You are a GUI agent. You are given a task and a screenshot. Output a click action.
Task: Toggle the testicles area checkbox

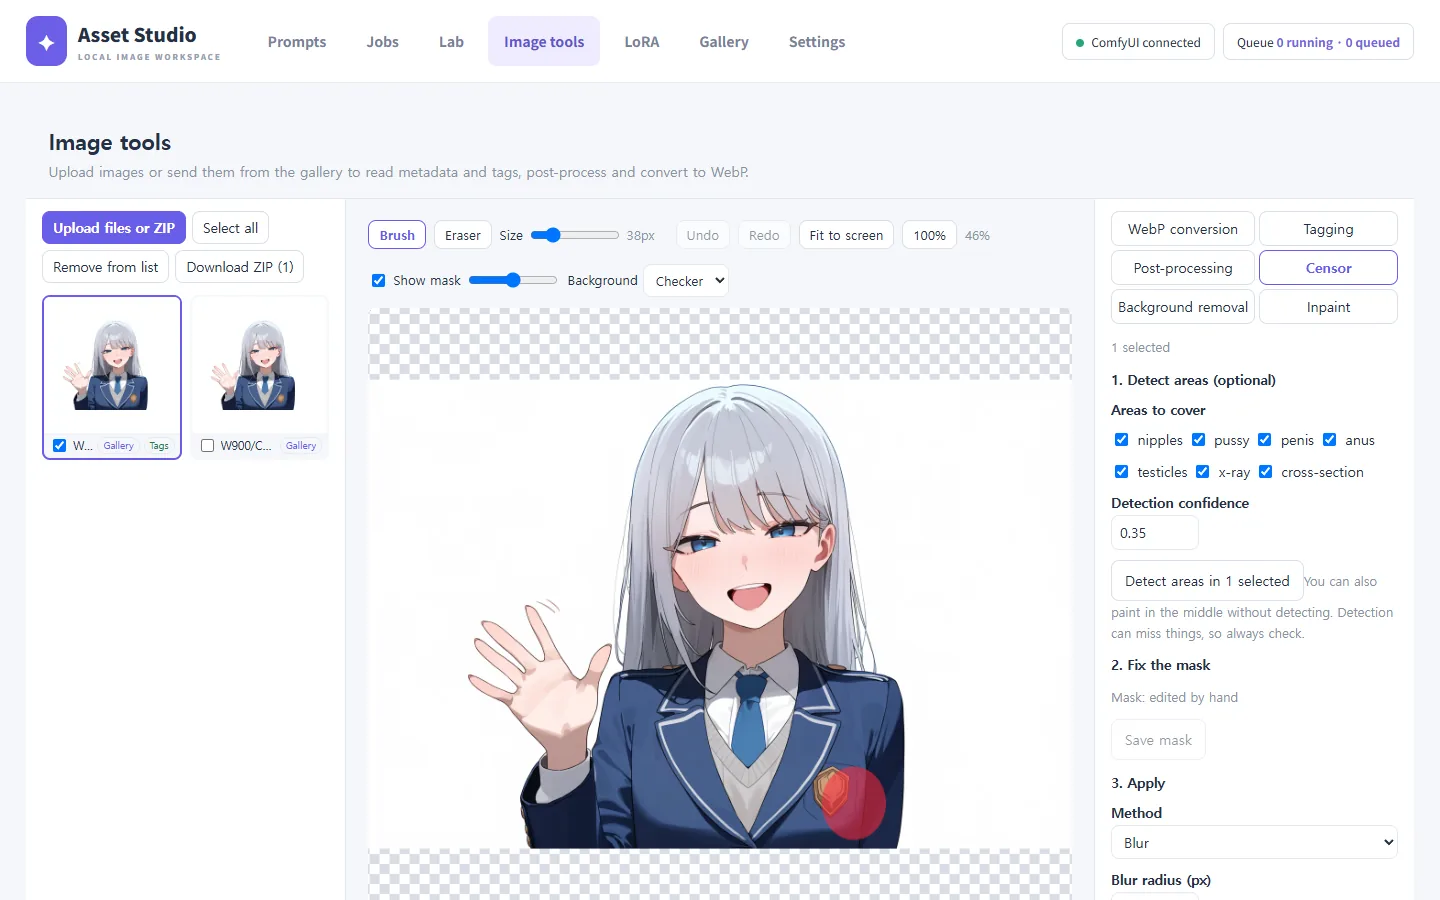point(1121,472)
